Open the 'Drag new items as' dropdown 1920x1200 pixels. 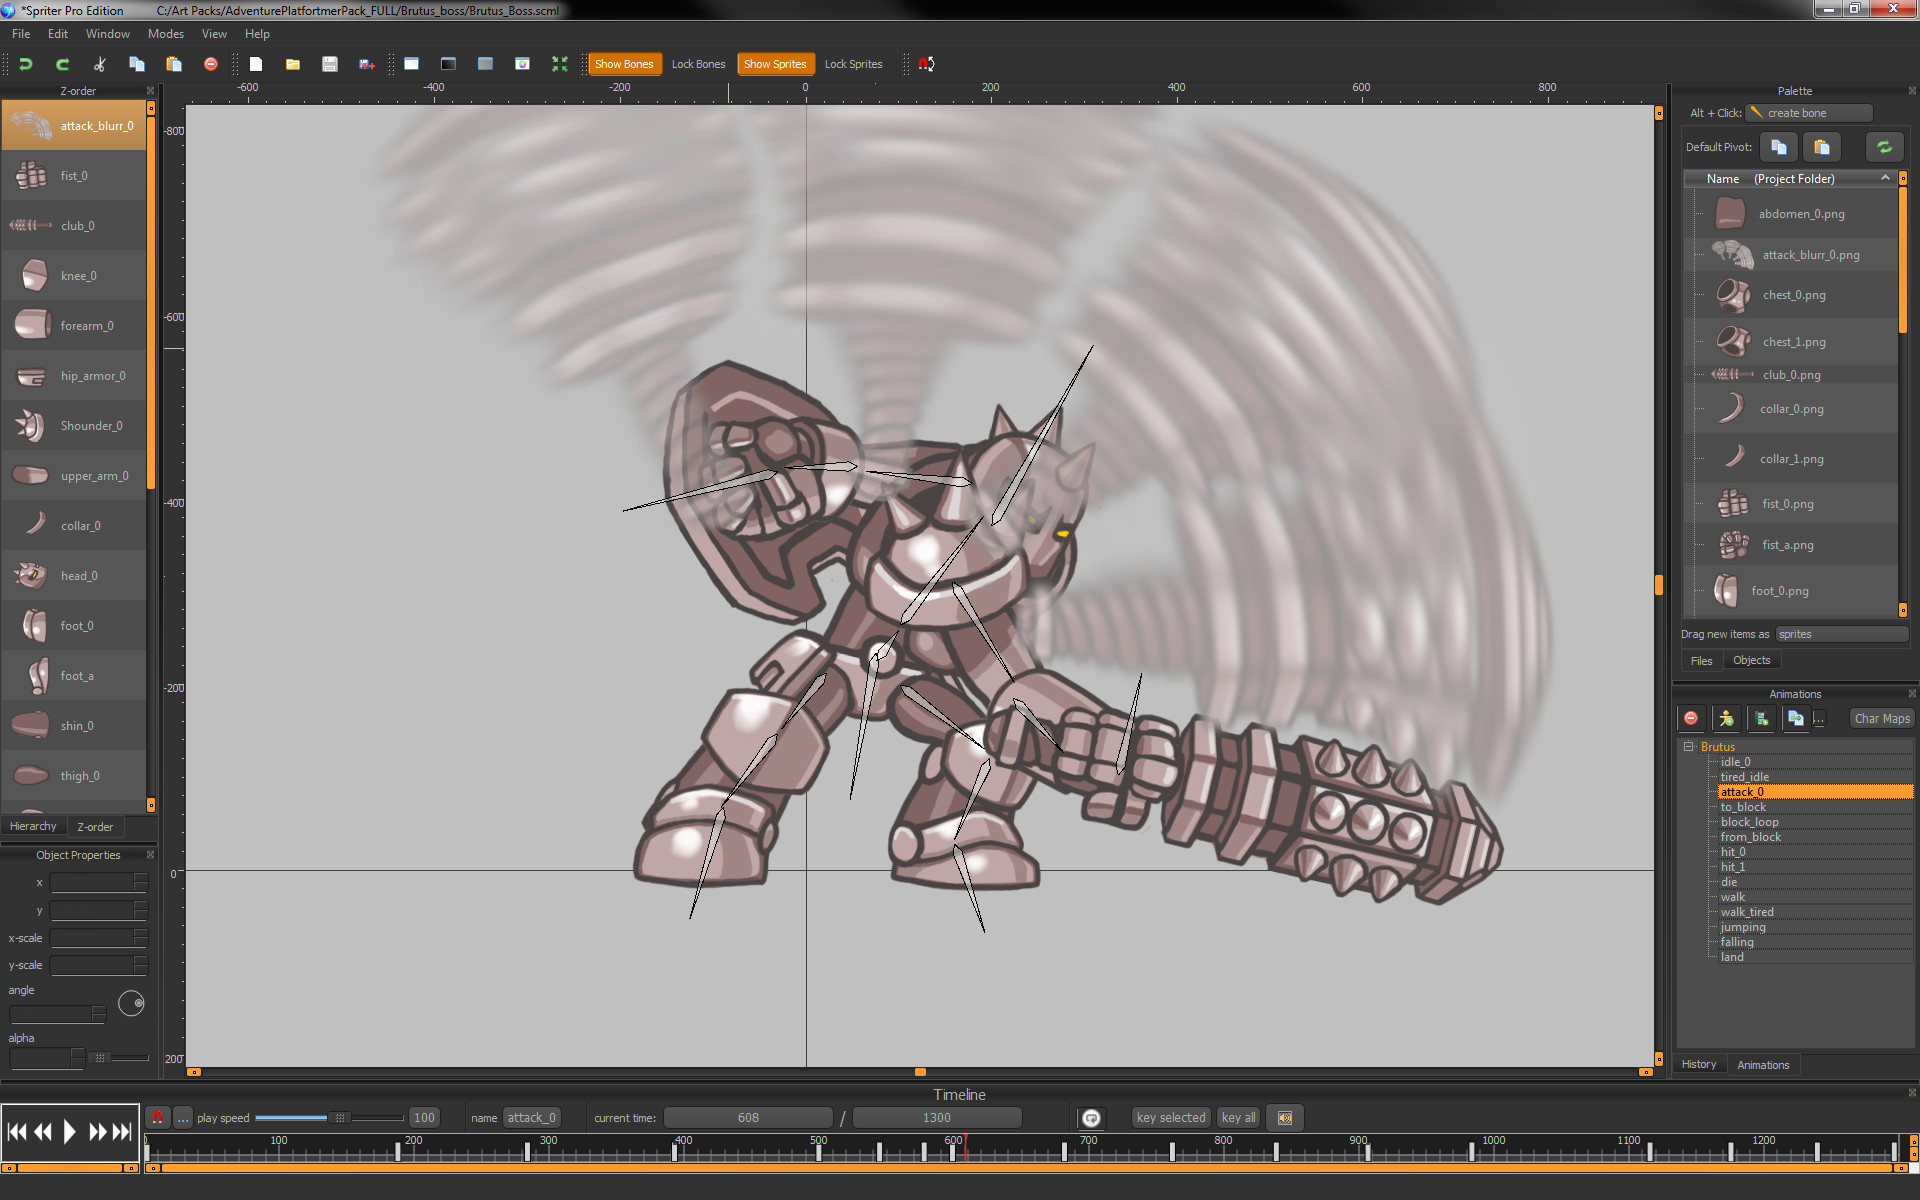pyautogui.click(x=1841, y=633)
